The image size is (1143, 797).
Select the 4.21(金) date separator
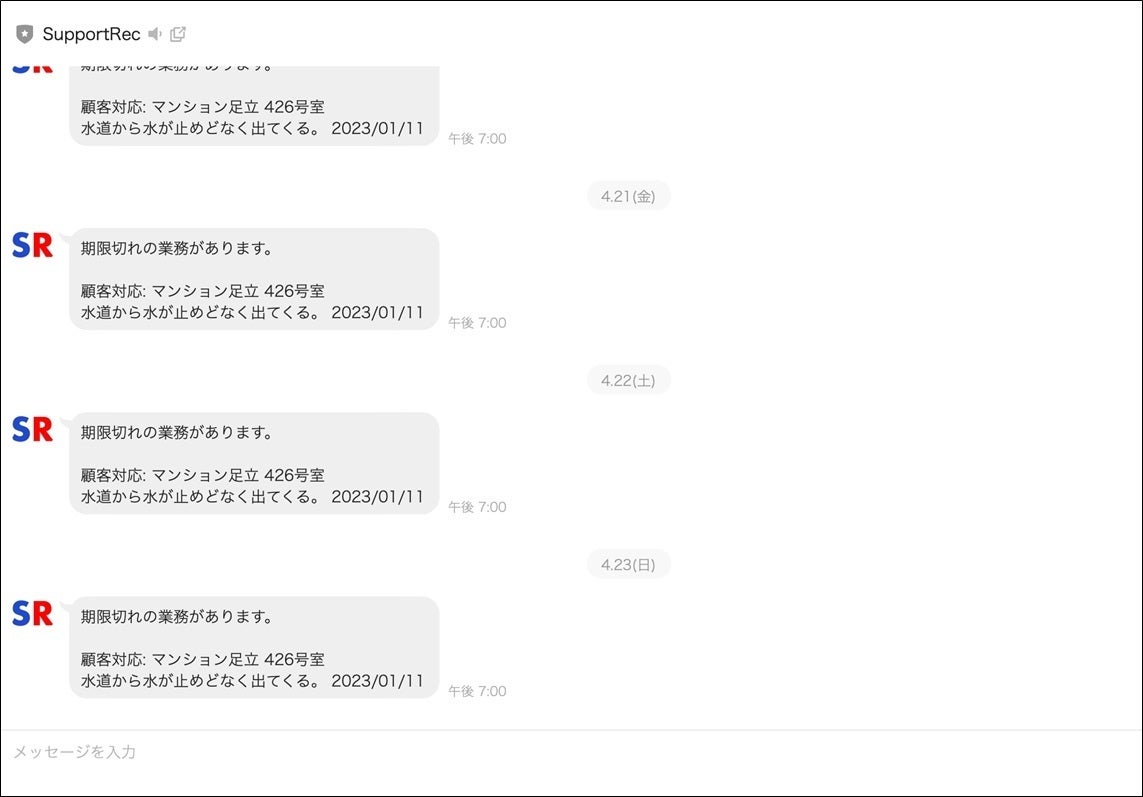click(628, 195)
